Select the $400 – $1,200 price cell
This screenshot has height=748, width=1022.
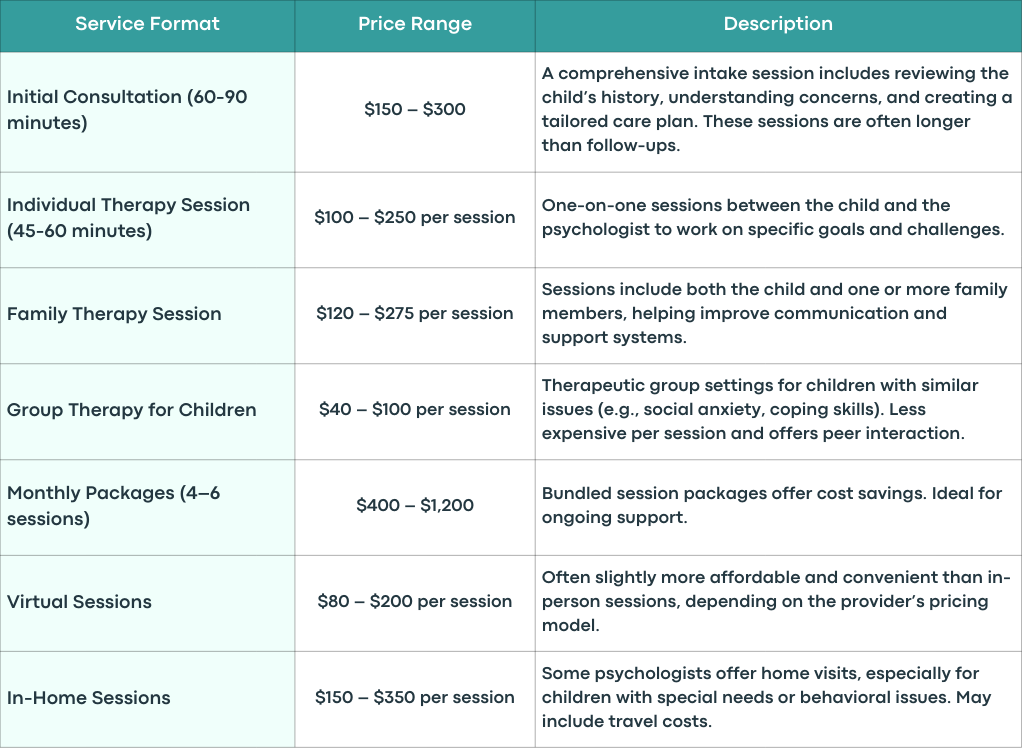point(415,505)
